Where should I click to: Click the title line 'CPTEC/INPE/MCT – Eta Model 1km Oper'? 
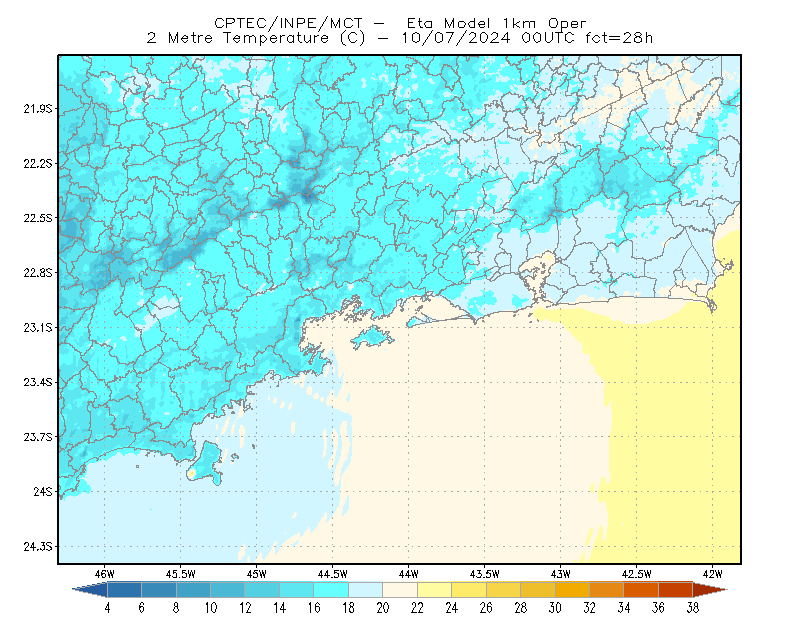point(400,23)
